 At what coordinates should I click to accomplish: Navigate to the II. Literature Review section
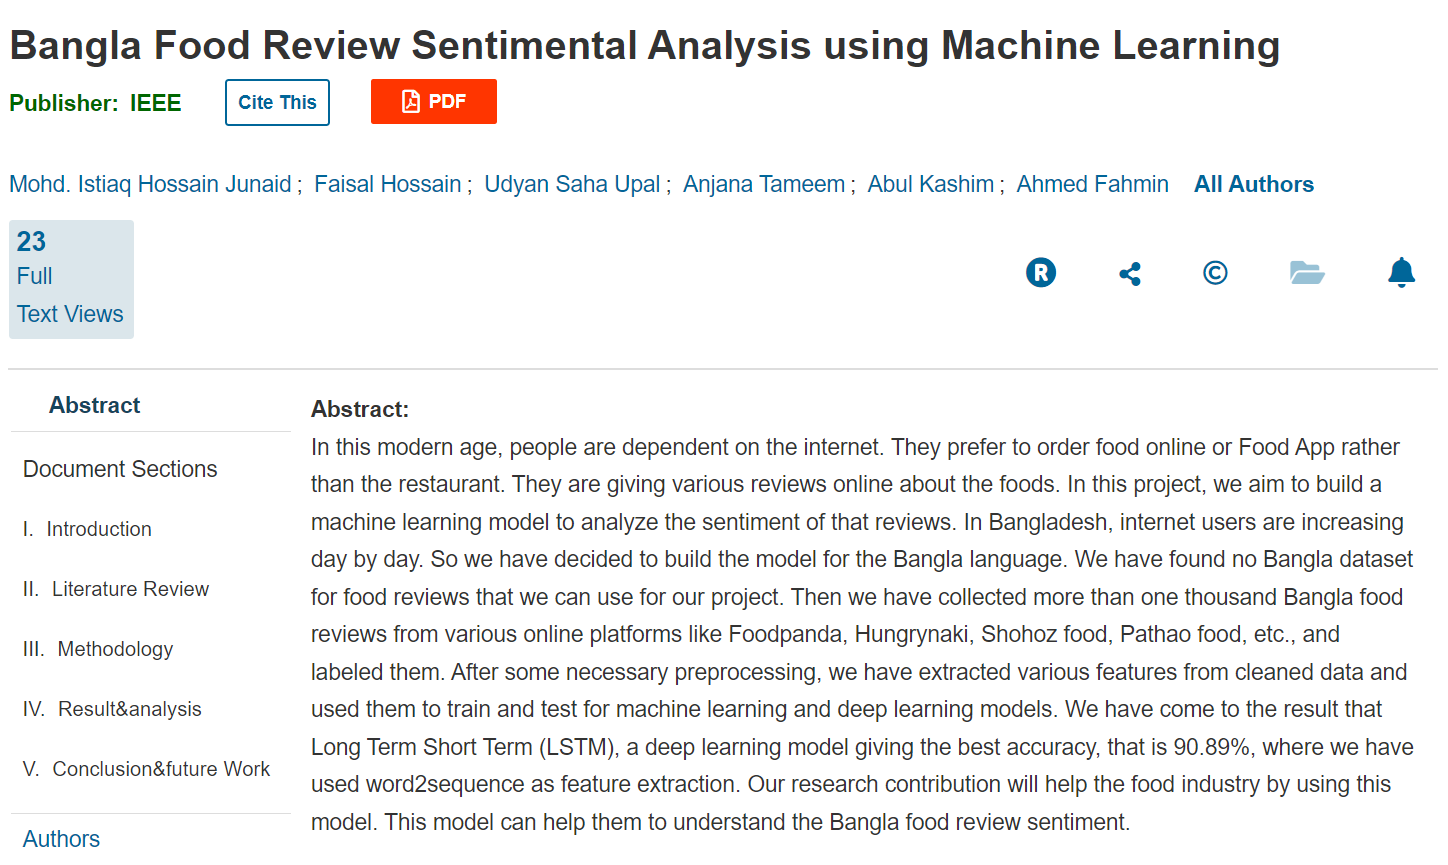(115, 588)
